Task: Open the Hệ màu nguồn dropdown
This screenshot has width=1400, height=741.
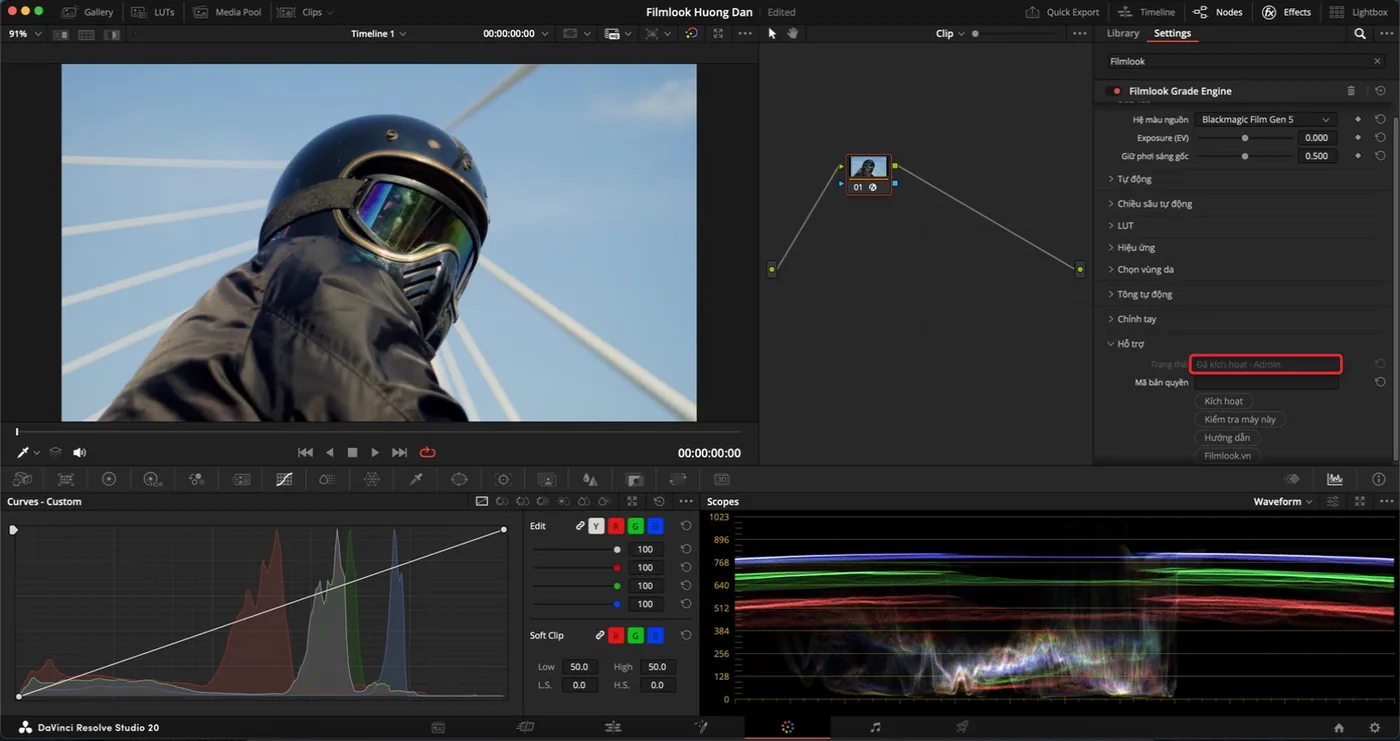Action: (1266, 119)
